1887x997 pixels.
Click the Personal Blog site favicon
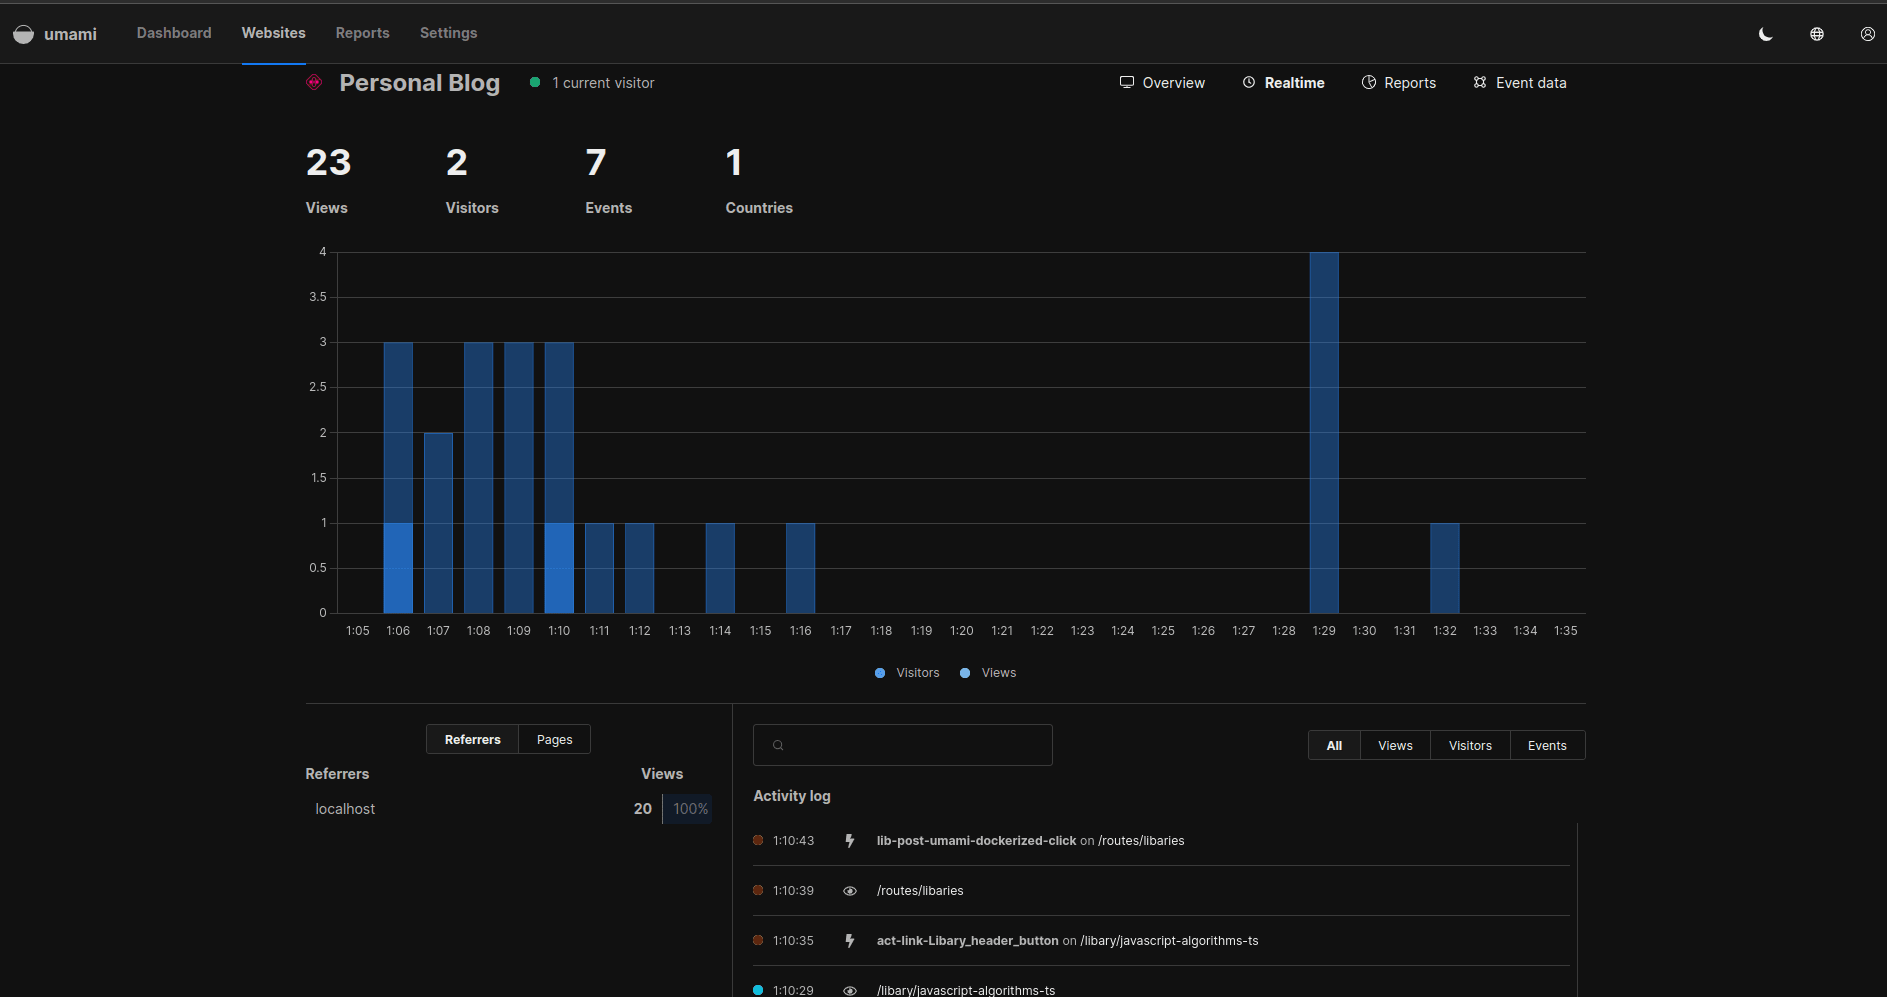click(314, 82)
